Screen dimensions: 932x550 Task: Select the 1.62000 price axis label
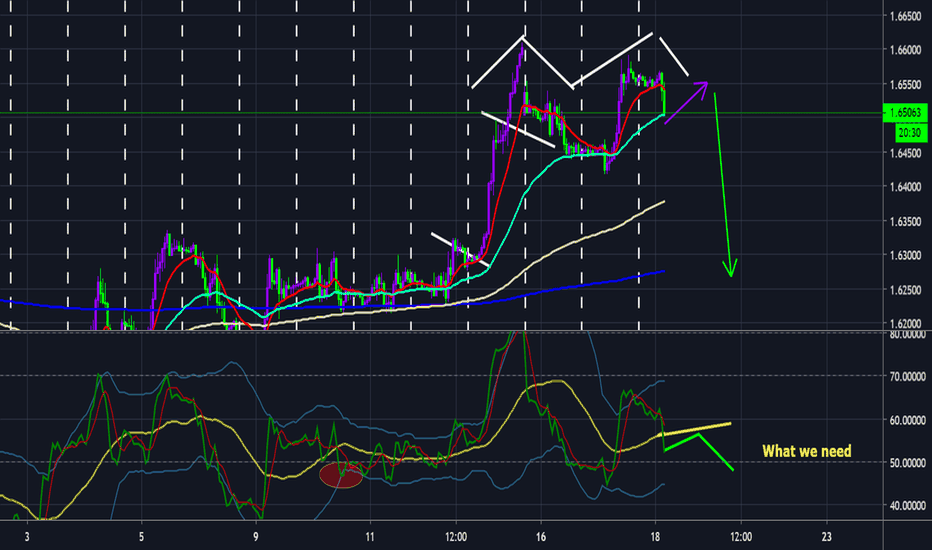[905, 323]
